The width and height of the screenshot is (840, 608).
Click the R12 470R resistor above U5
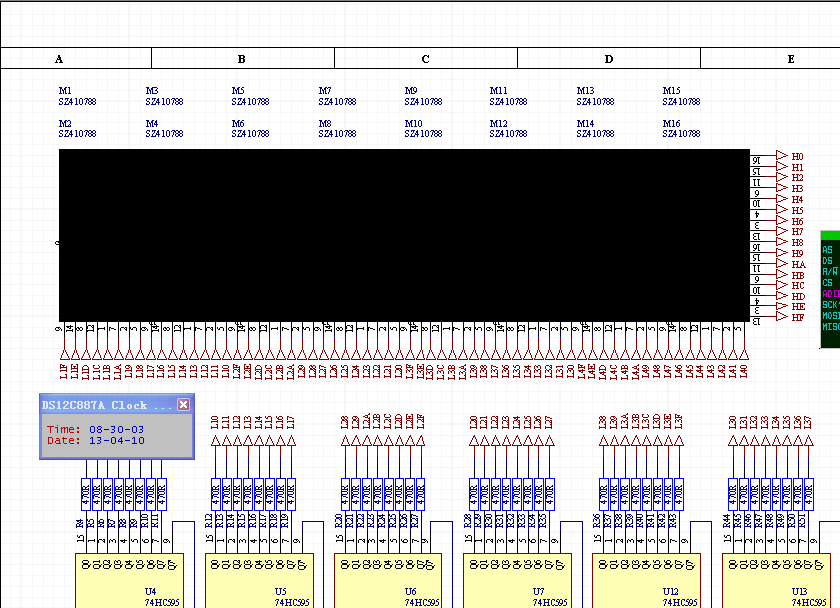tap(215, 494)
